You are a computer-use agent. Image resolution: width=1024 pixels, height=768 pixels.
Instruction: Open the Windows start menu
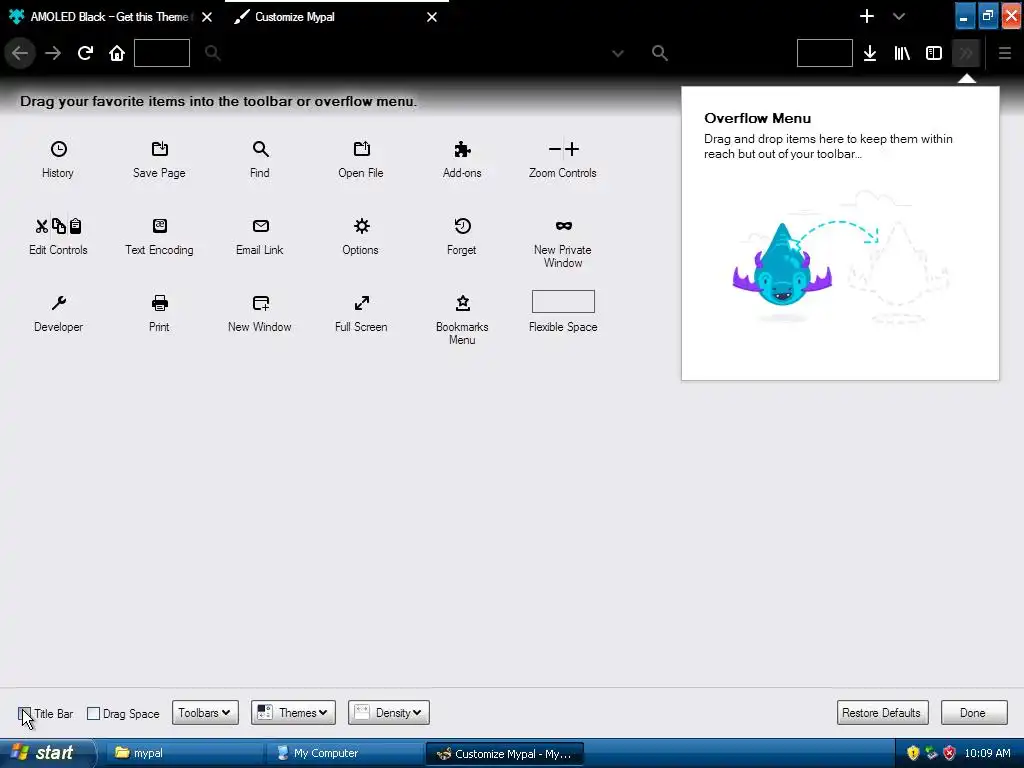point(46,753)
